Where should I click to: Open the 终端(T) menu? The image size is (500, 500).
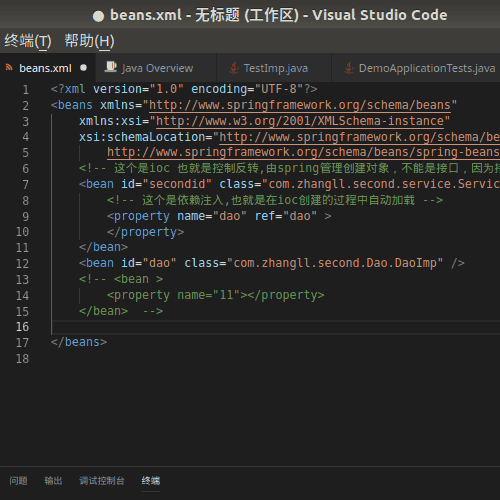[x=28, y=41]
